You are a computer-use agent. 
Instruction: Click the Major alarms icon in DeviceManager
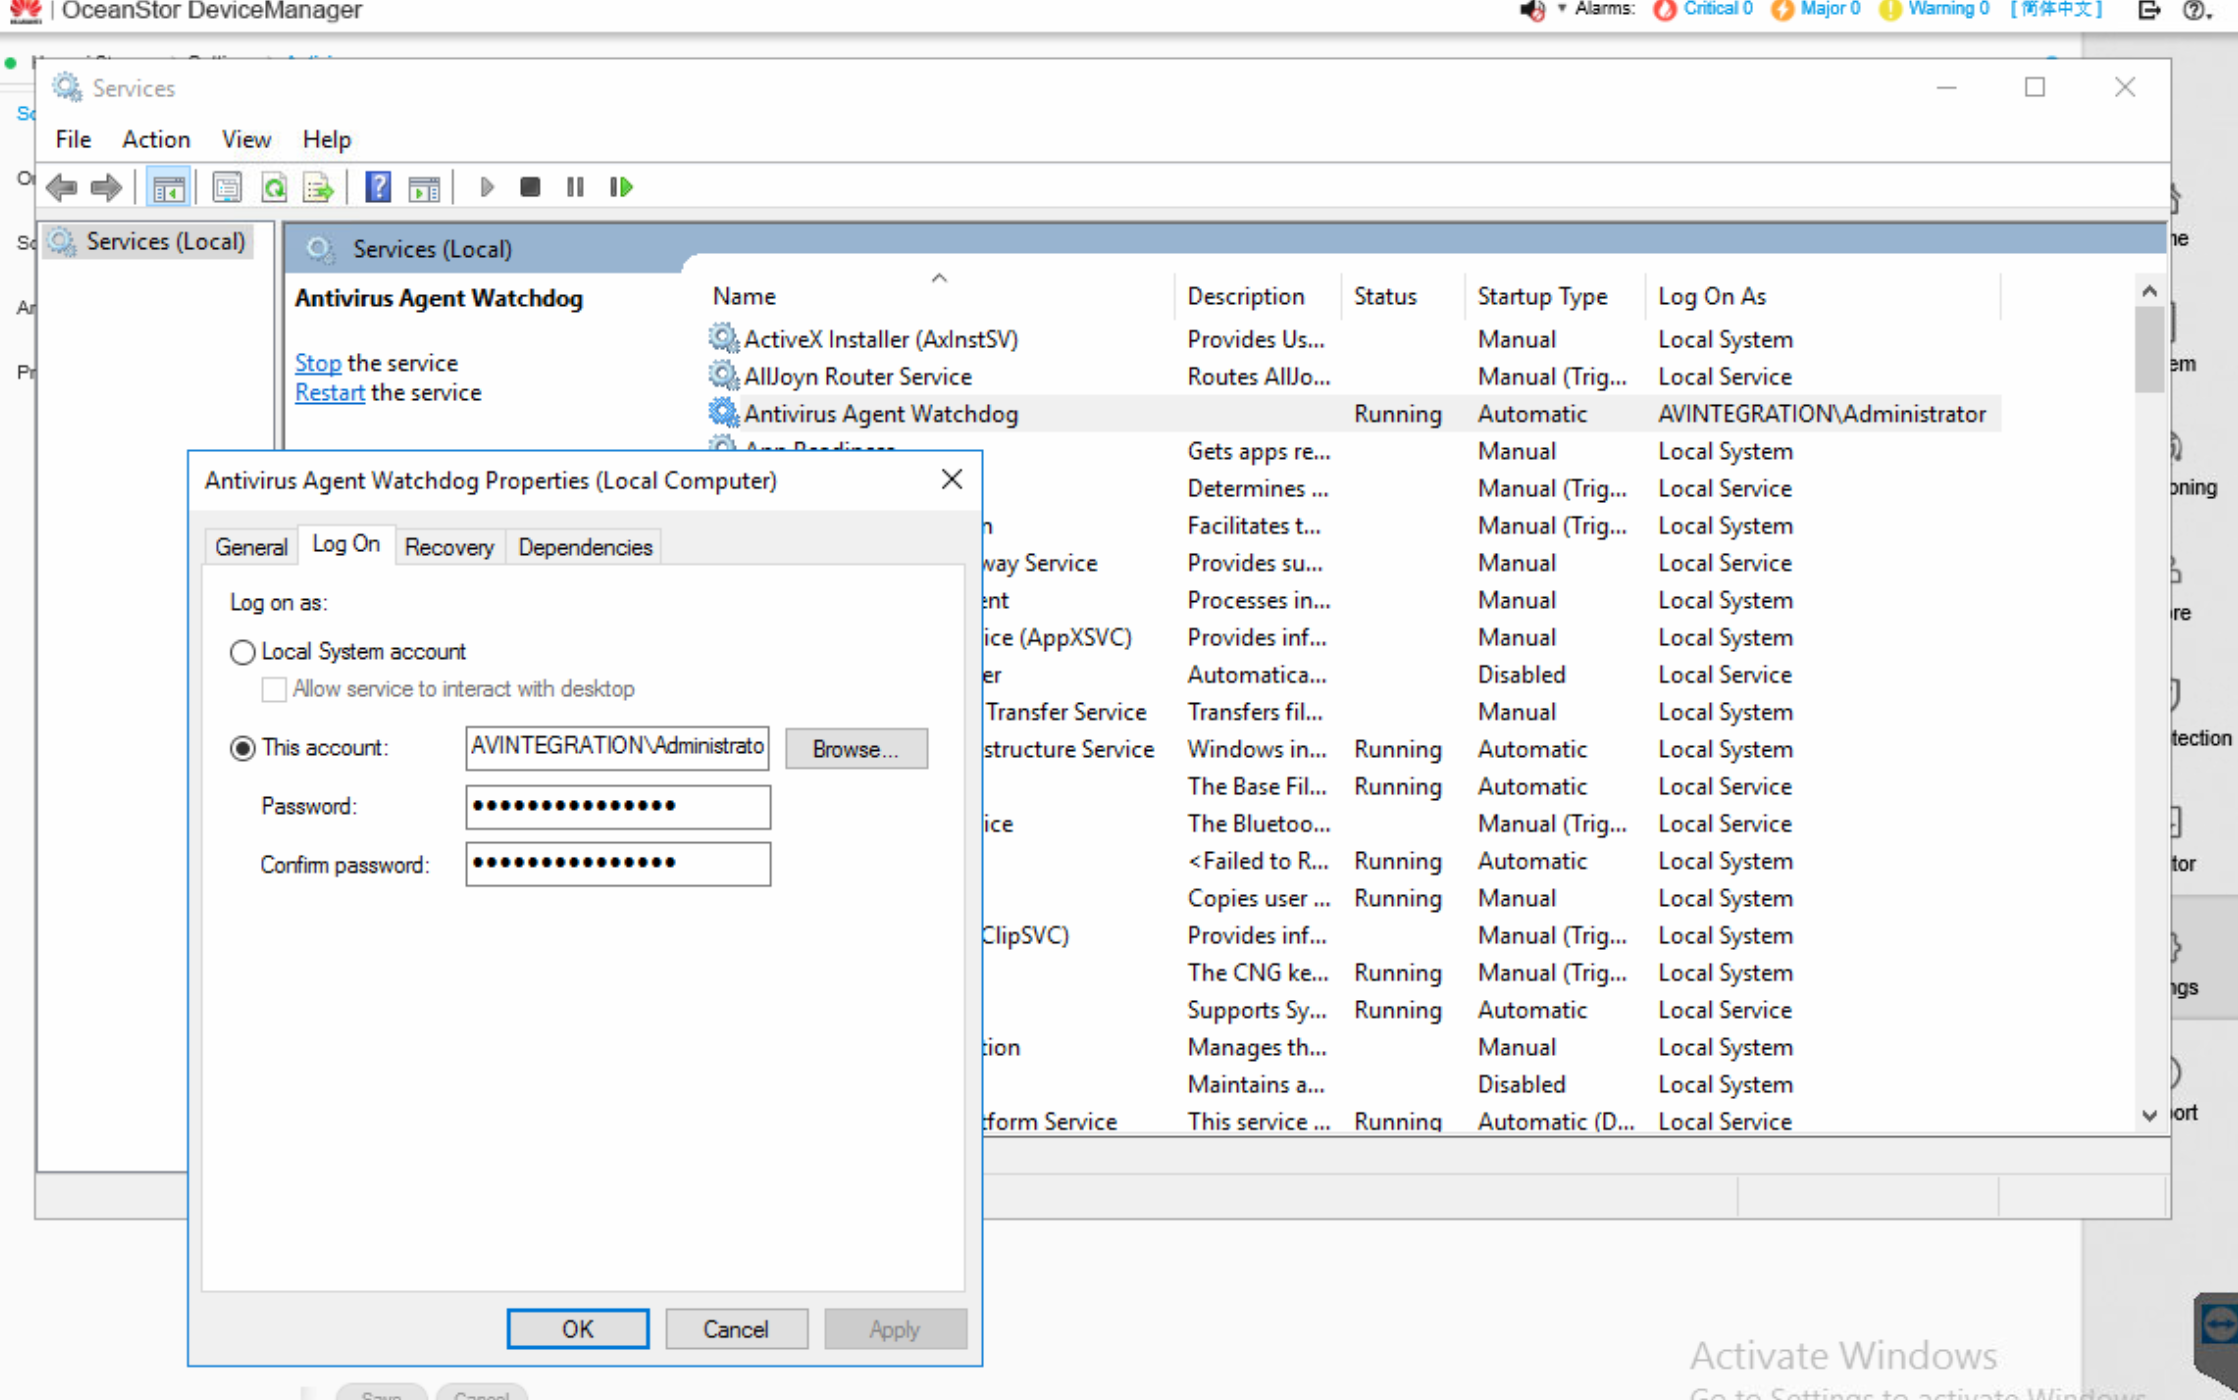pyautogui.click(x=1782, y=10)
